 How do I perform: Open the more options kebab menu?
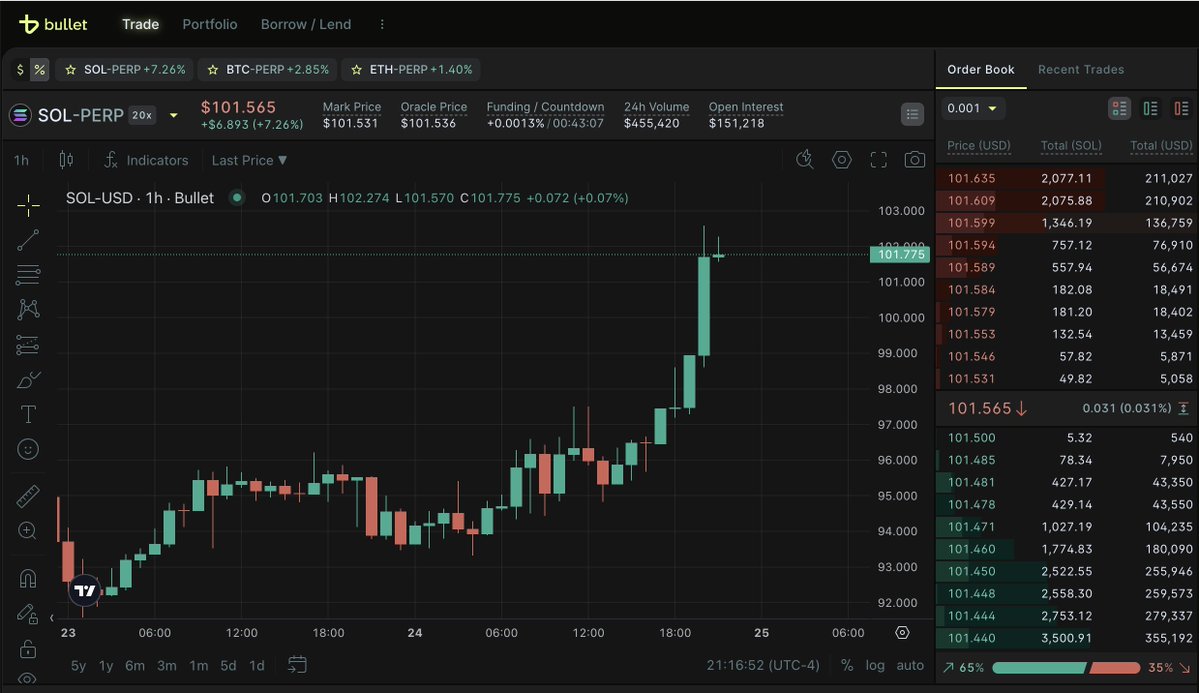382,24
